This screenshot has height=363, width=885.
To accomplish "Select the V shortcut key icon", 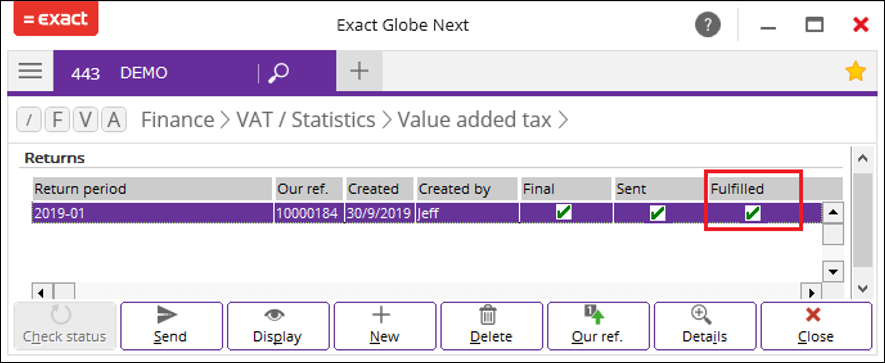I will click(85, 120).
